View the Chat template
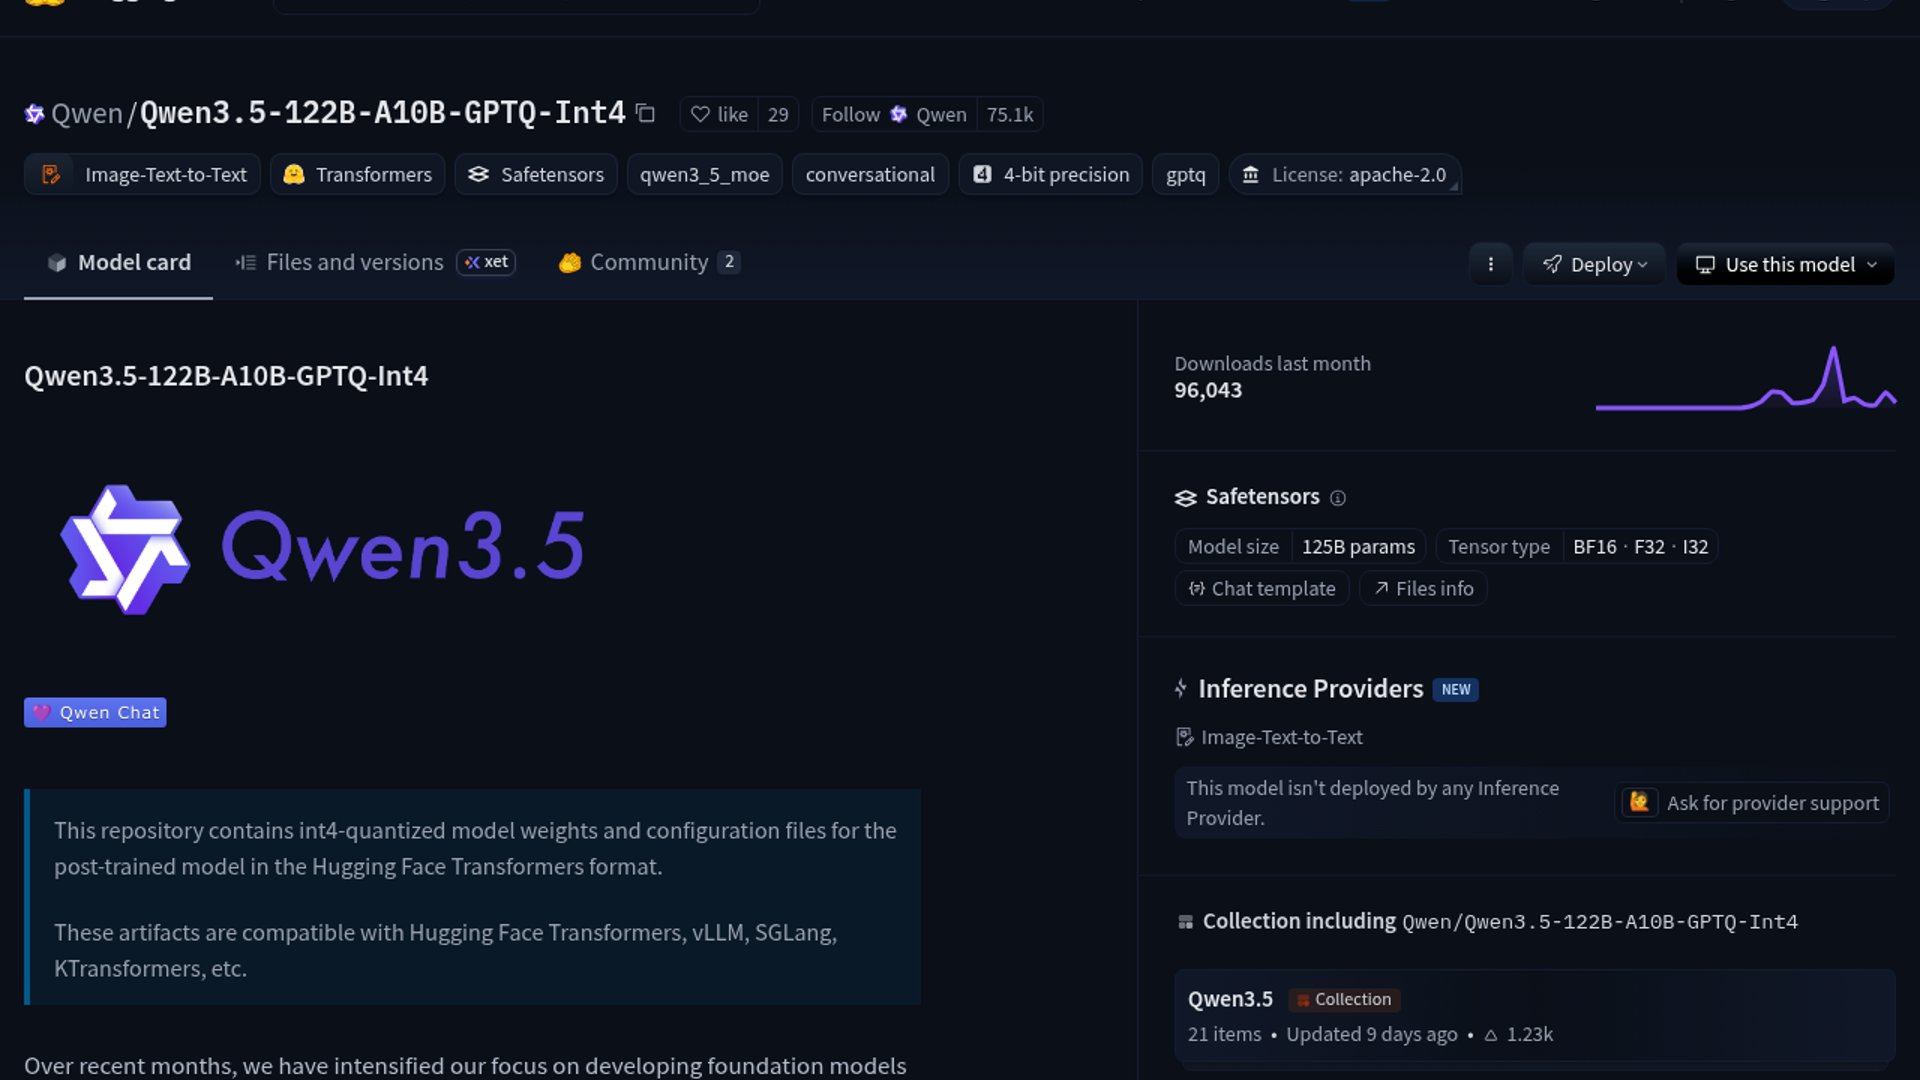Image resolution: width=1920 pixels, height=1080 pixels. 1262,589
